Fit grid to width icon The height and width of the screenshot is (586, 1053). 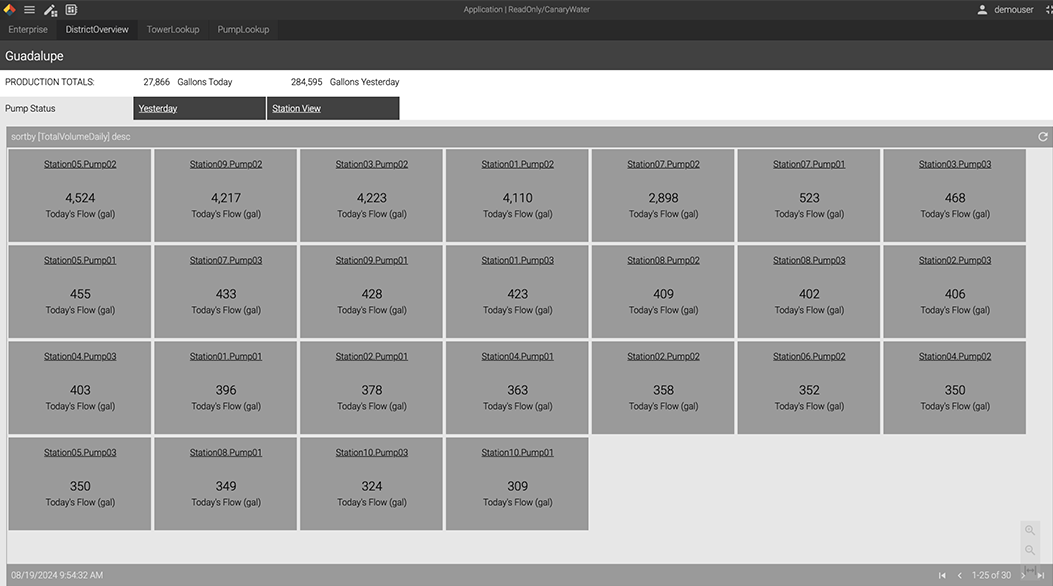click(x=1029, y=570)
